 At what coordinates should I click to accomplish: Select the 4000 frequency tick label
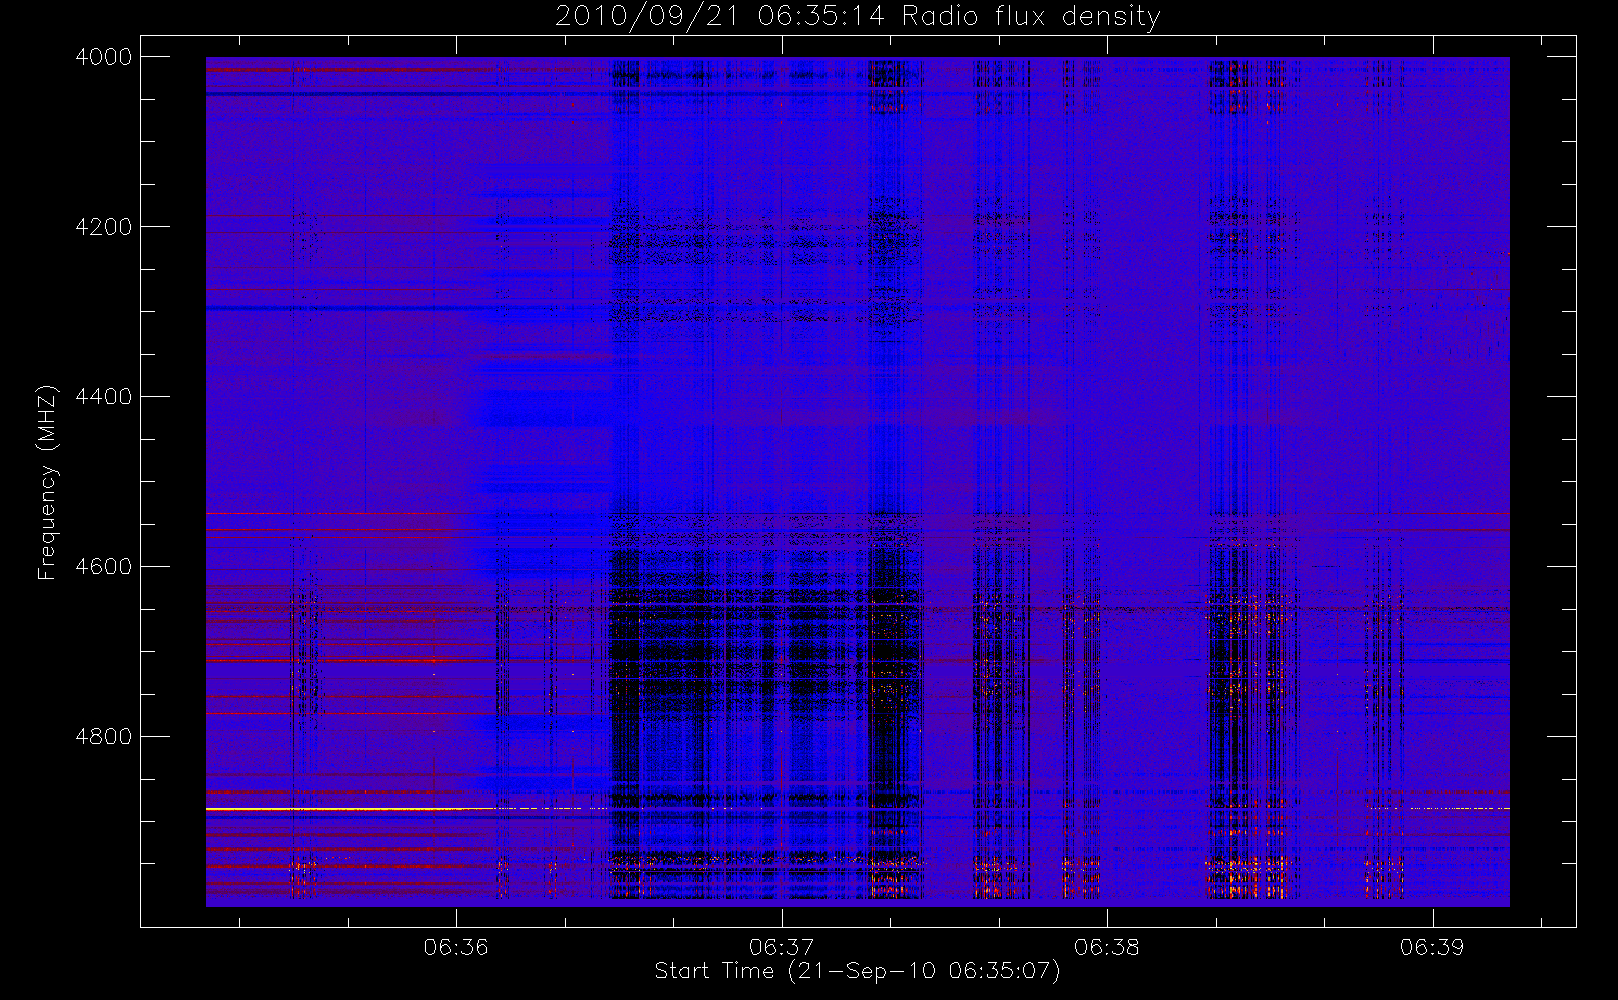coord(104,57)
